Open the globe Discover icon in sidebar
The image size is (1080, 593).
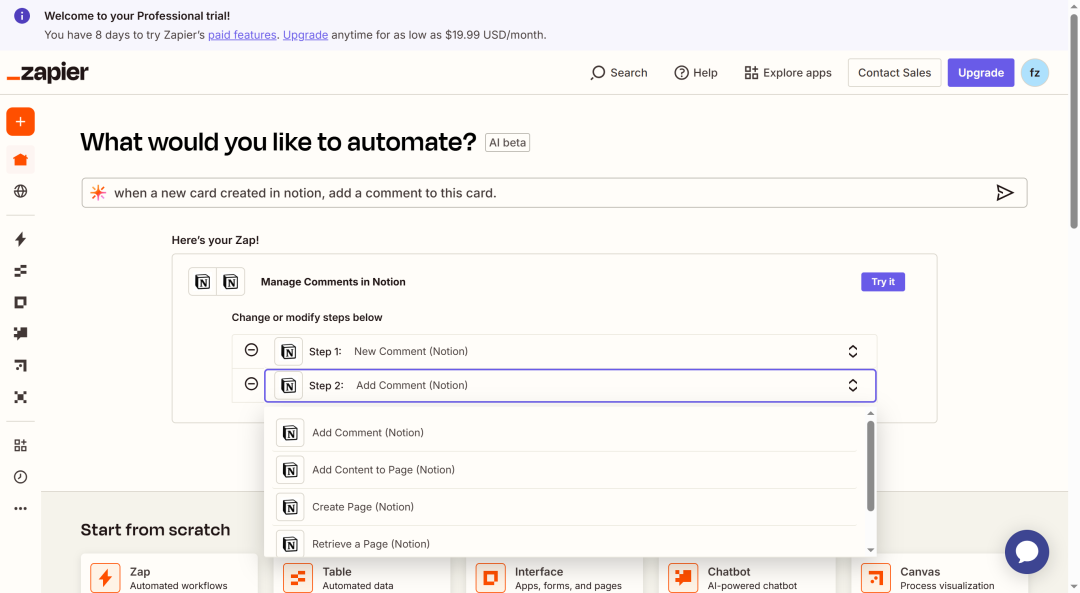tap(21, 191)
